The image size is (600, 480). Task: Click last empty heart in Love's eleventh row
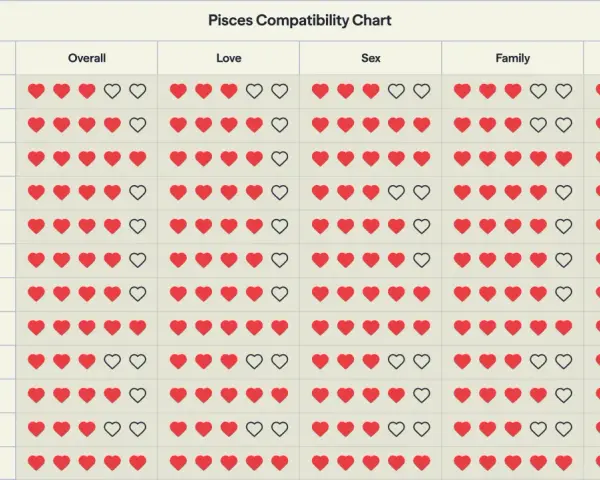(280, 429)
